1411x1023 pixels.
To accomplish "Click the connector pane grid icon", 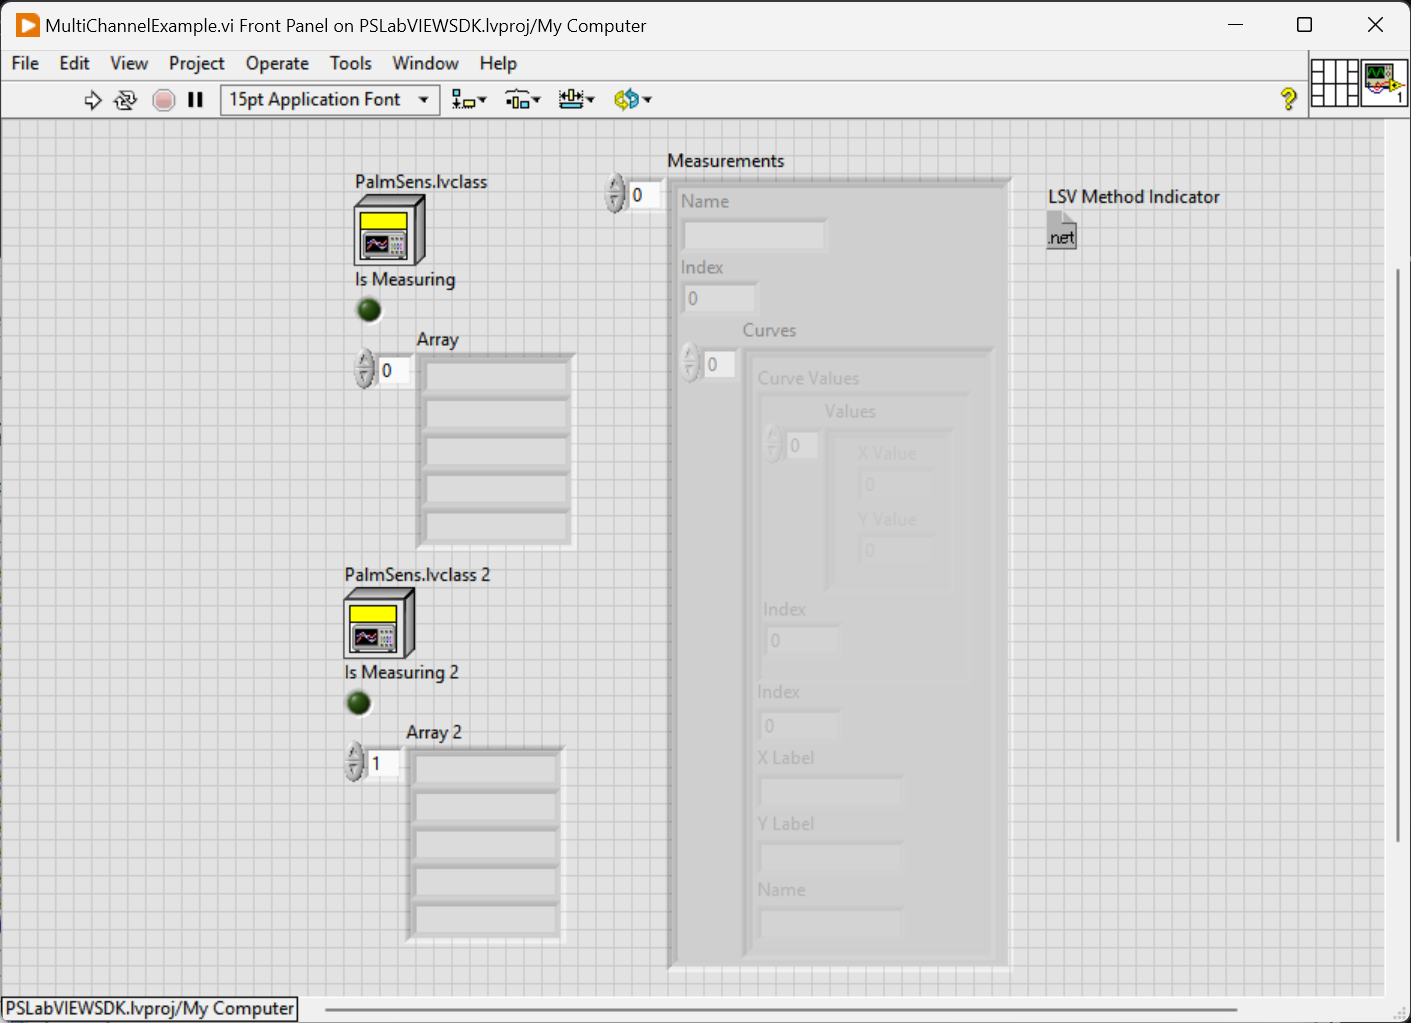I will coord(1334,82).
